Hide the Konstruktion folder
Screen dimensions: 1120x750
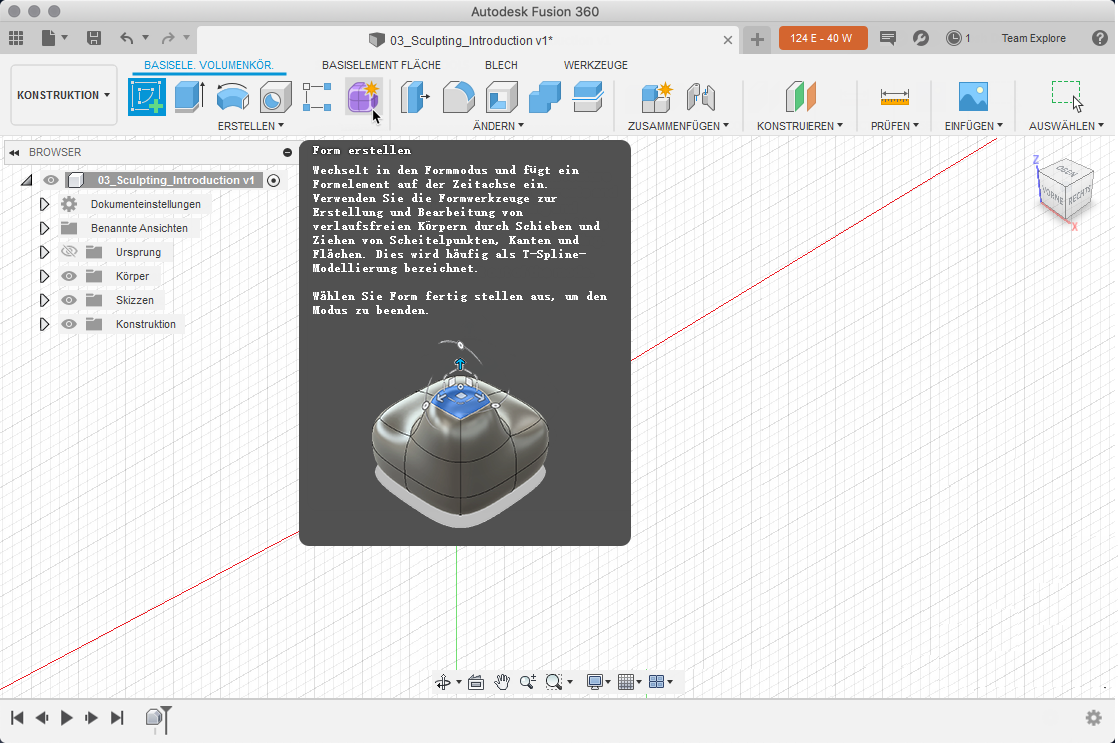[69, 324]
